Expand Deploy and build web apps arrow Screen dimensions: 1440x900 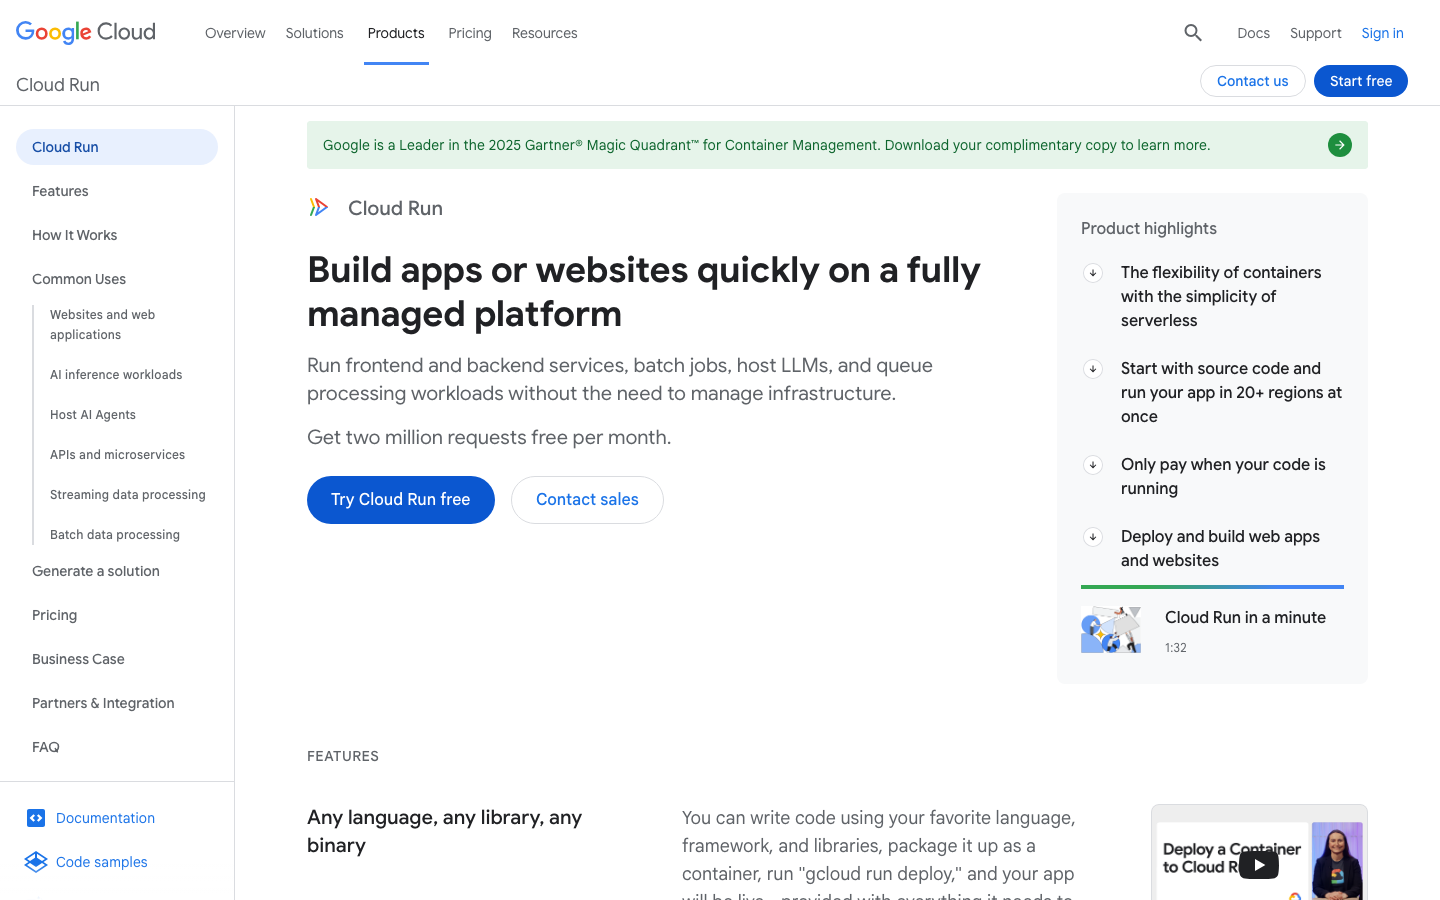[x=1093, y=537]
